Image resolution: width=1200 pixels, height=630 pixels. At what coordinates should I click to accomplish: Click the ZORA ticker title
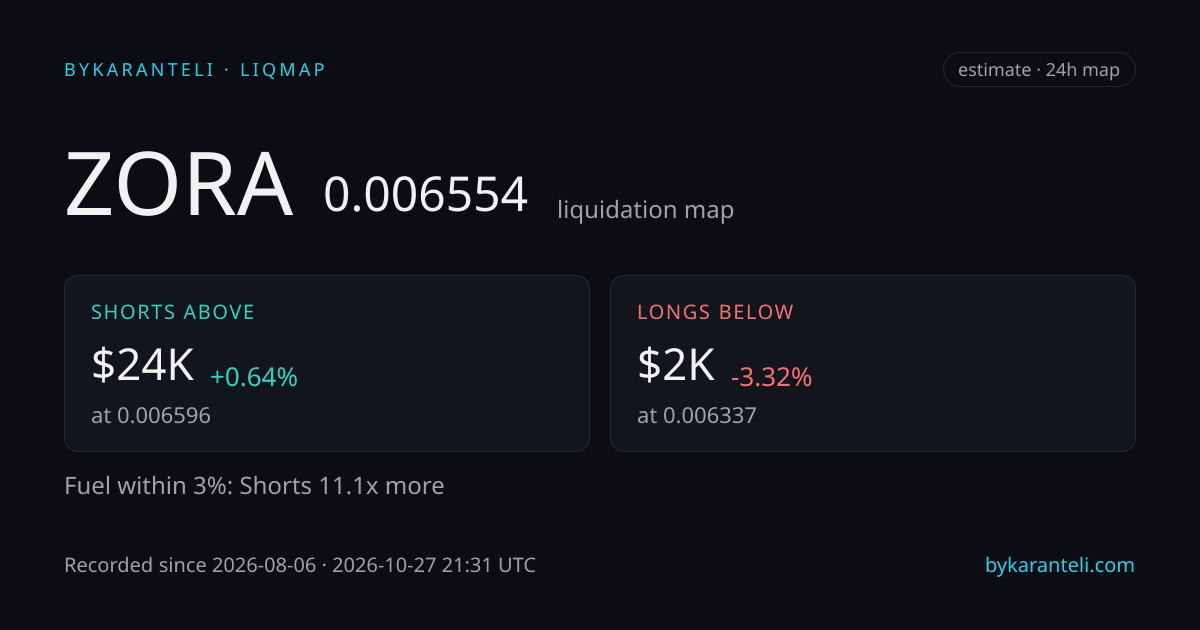tap(178, 186)
